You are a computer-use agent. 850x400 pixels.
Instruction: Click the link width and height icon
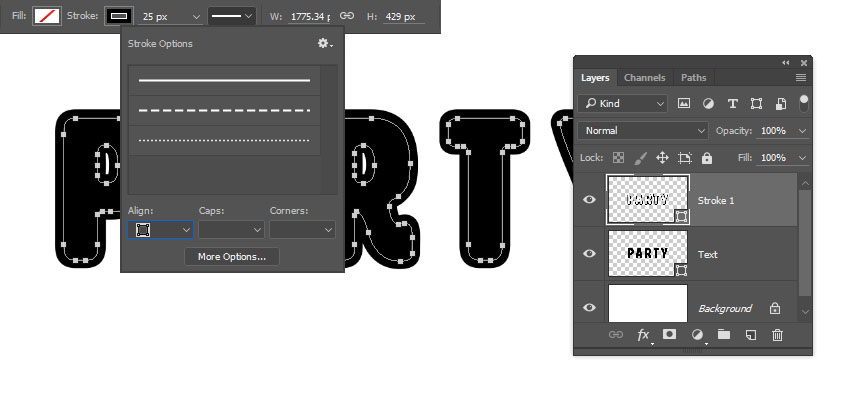[x=347, y=17]
